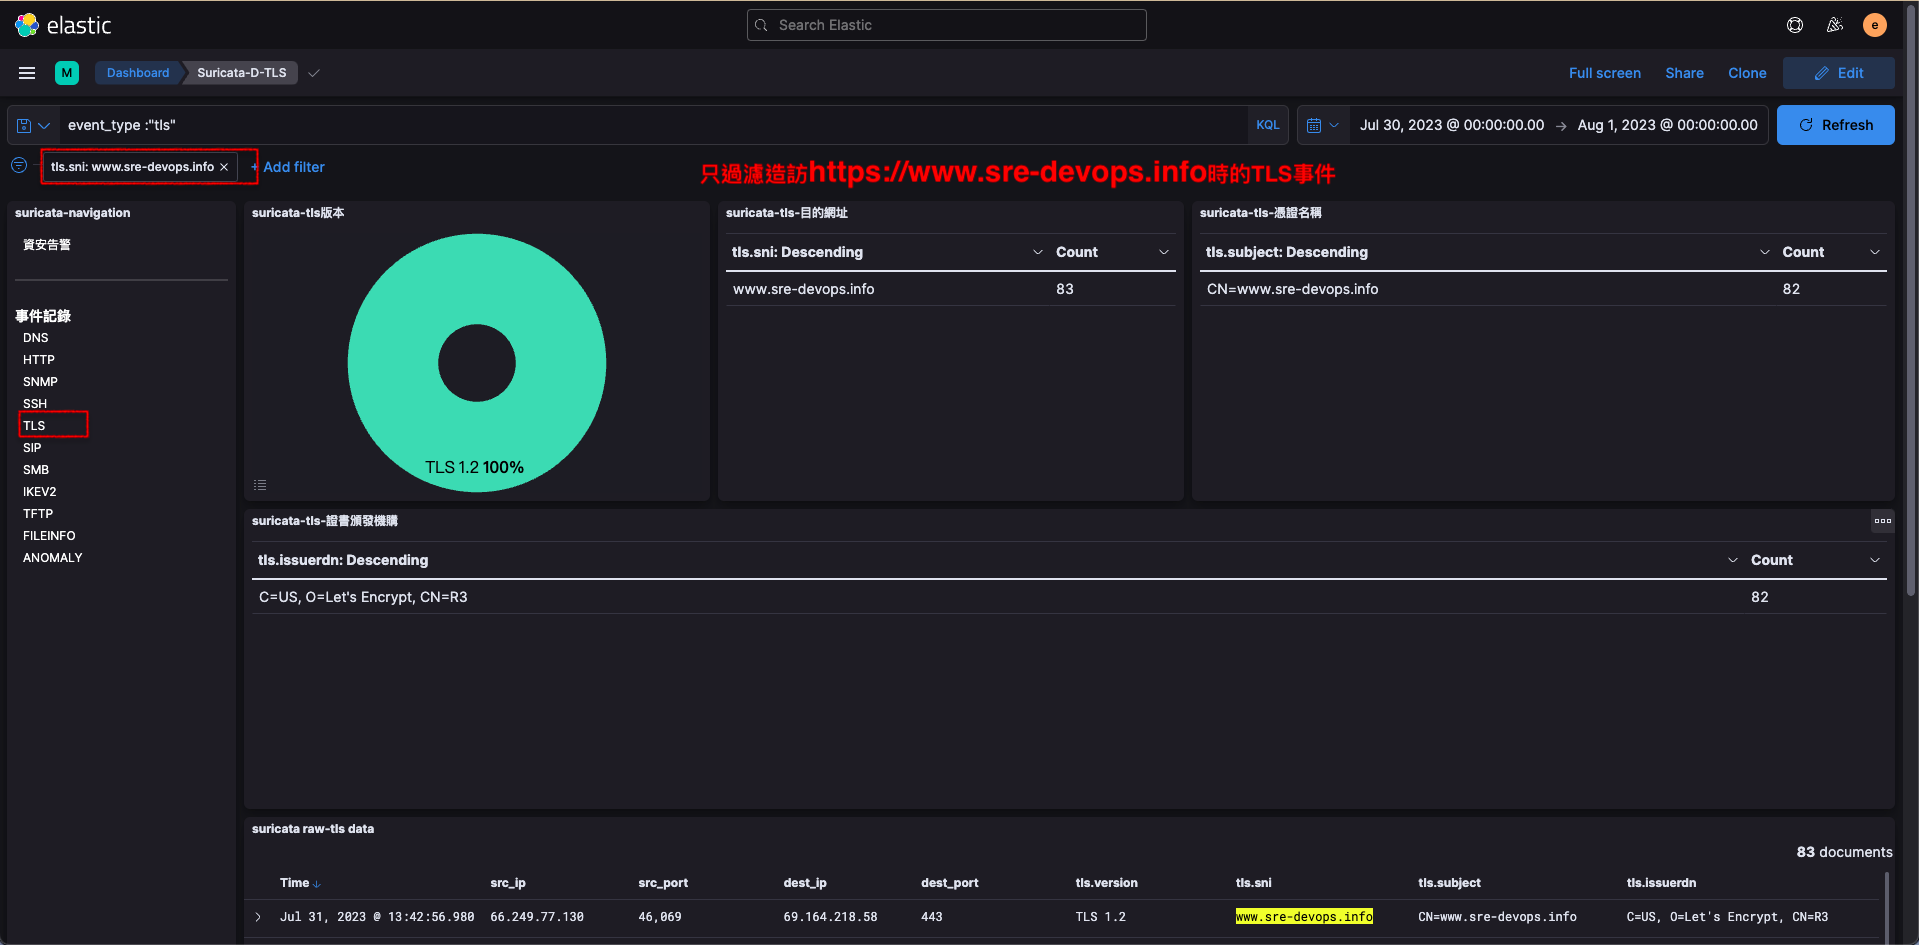Screen dimensions: 1919x945
Task: Click the green M space avatar
Action: [67, 73]
